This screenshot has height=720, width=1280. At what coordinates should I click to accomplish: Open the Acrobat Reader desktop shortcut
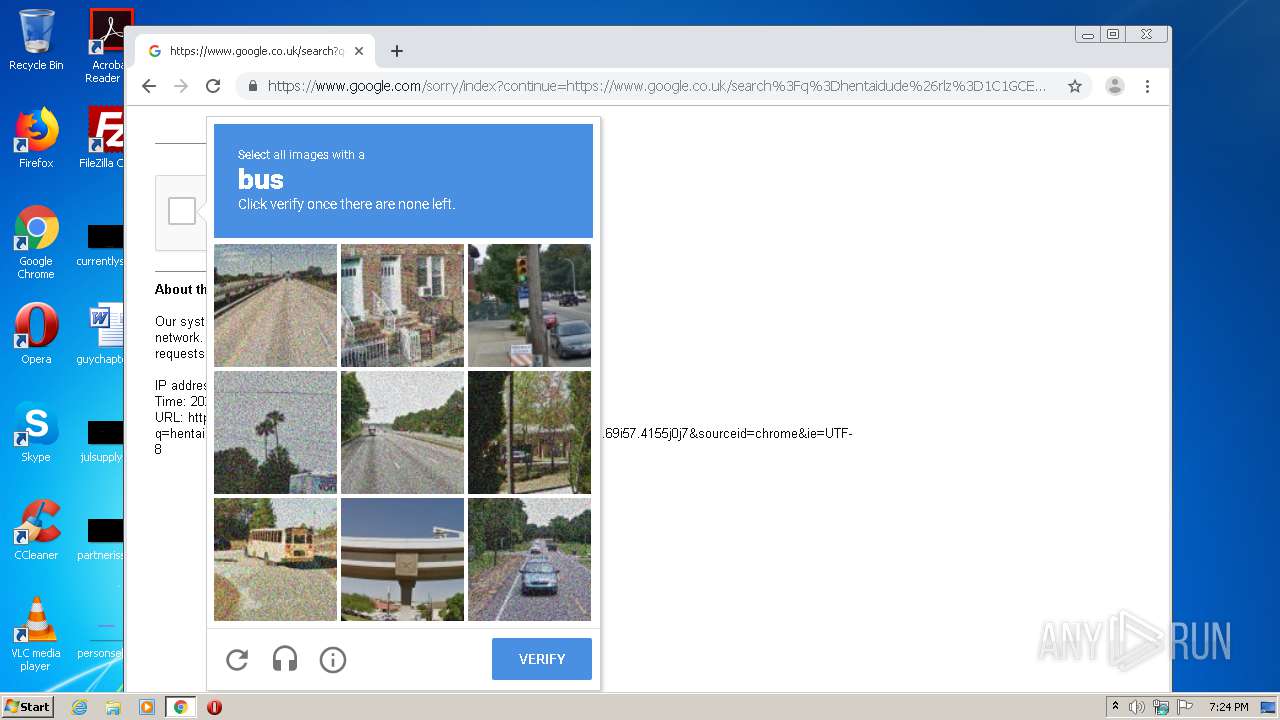[106, 46]
